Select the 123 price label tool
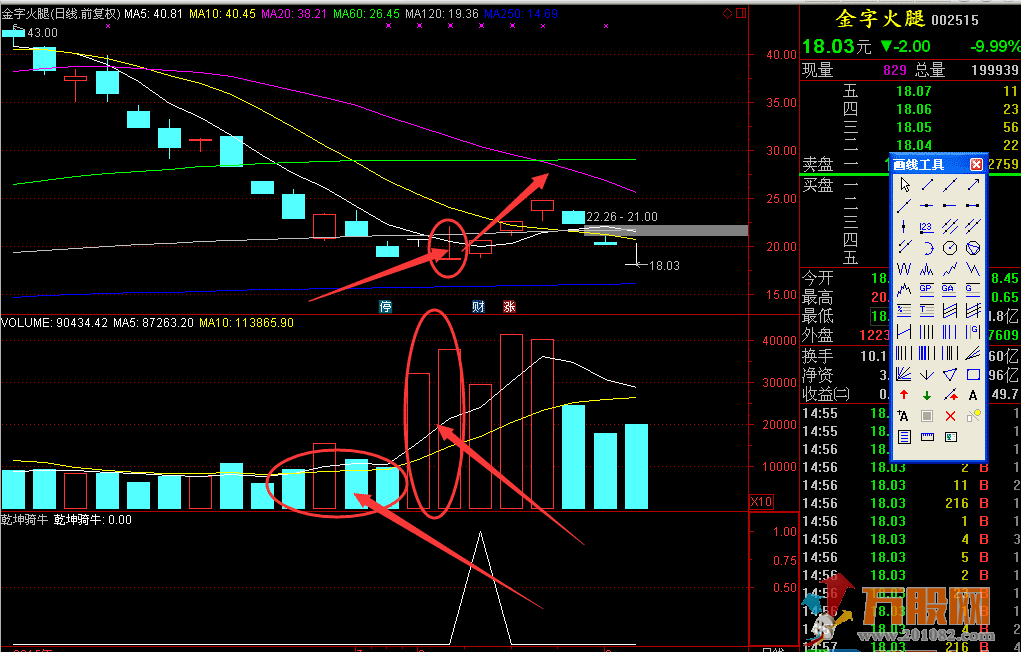 click(927, 227)
